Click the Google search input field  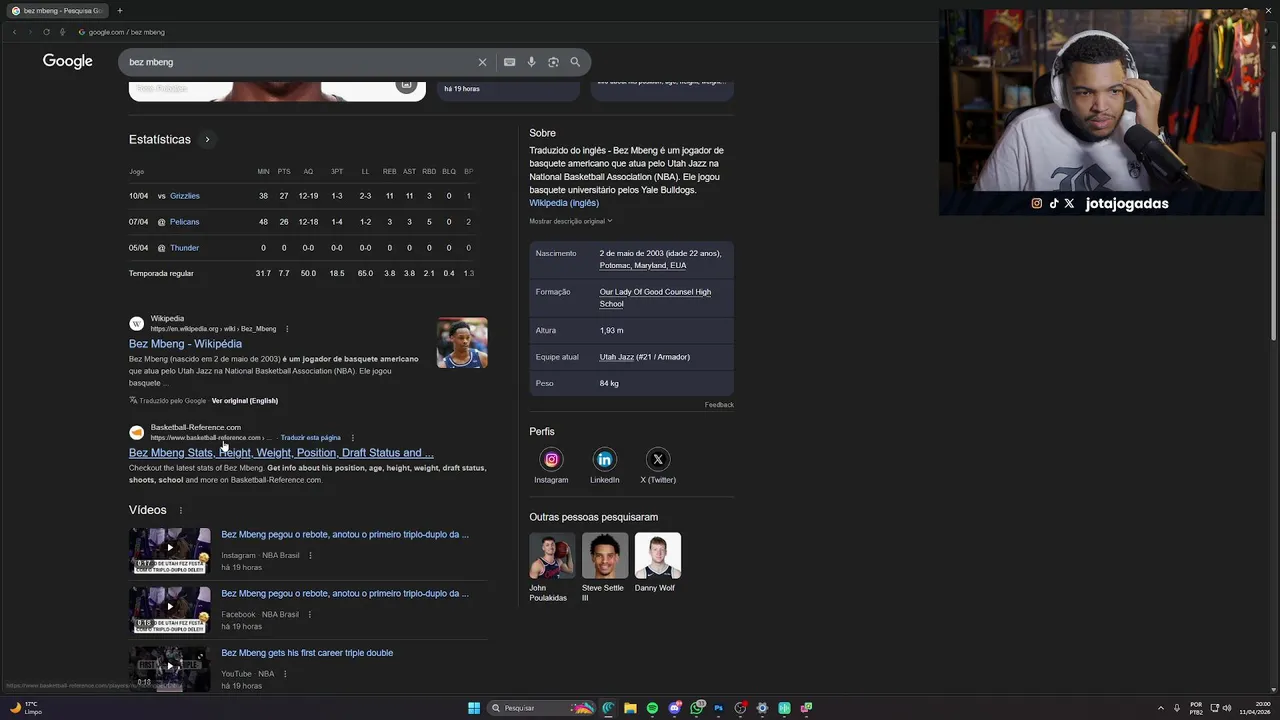tap(300, 62)
